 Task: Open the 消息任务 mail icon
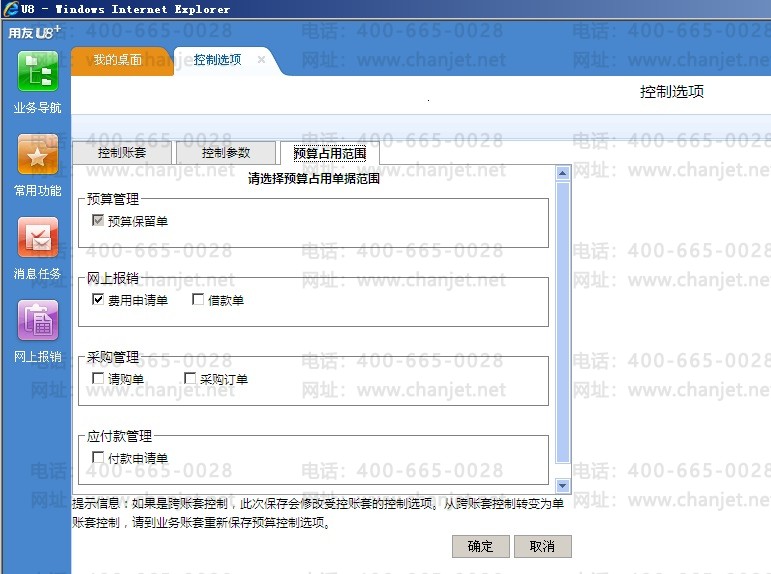[38, 238]
